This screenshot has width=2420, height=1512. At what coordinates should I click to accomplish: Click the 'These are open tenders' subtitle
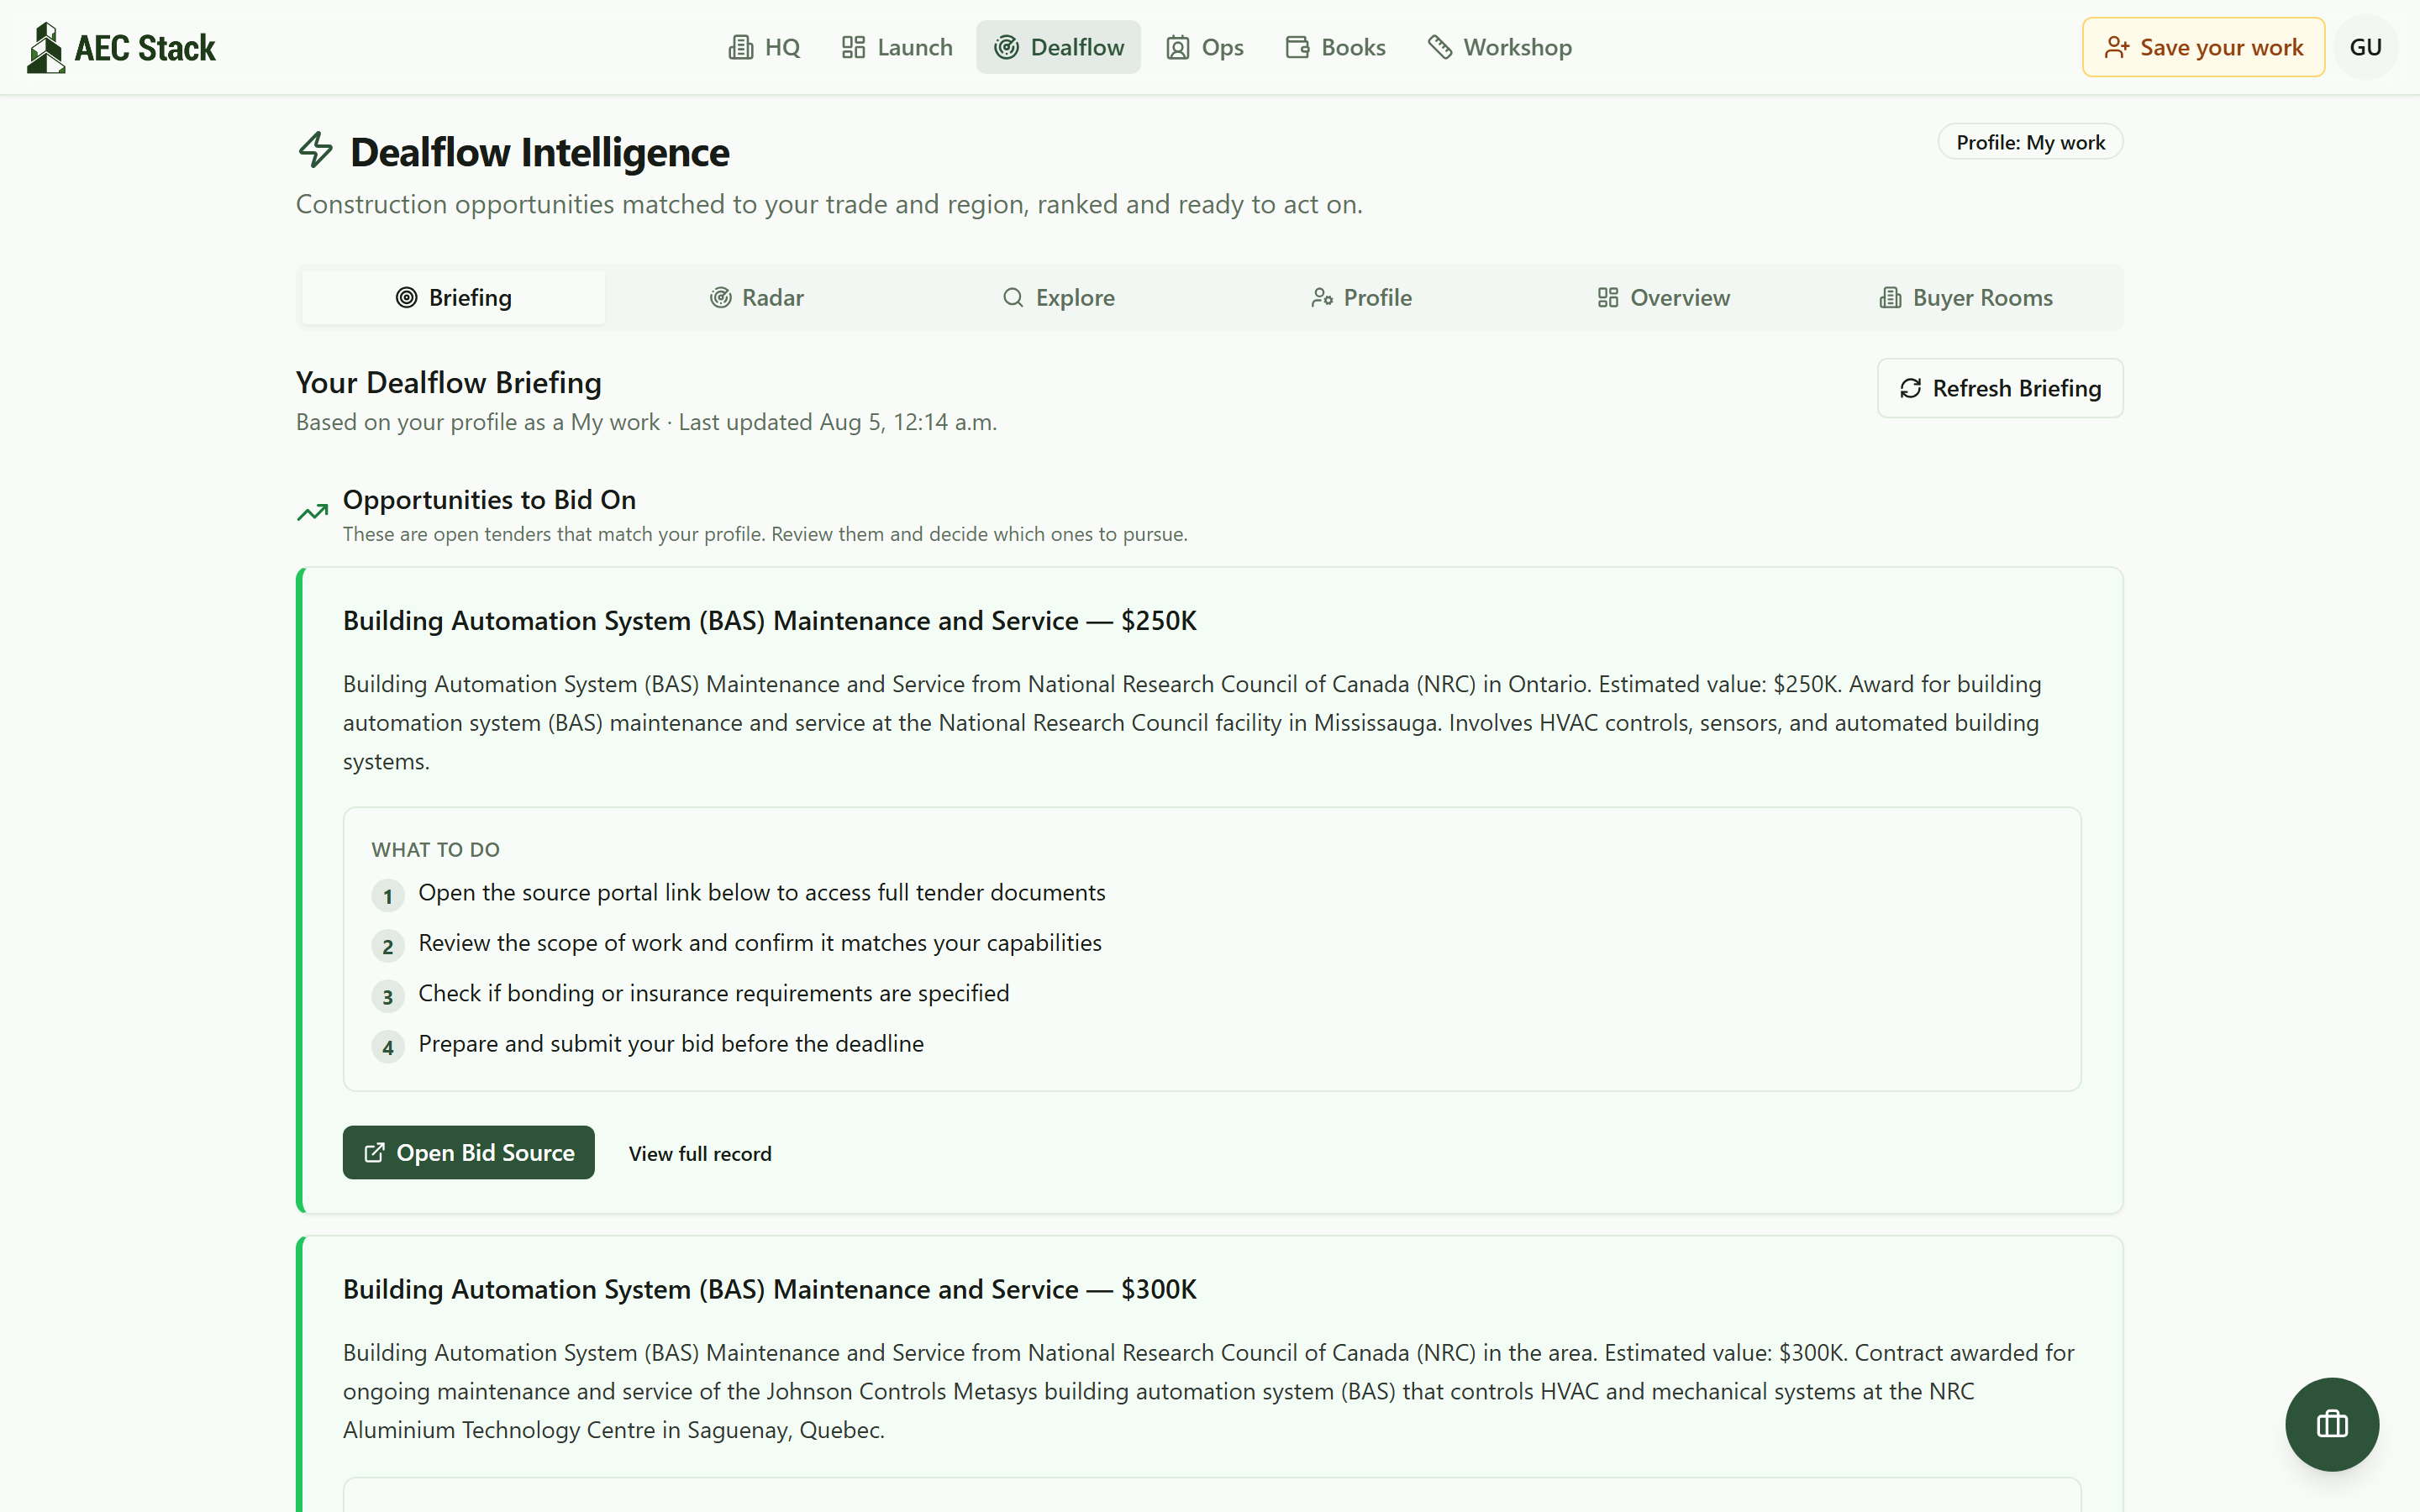(x=765, y=534)
